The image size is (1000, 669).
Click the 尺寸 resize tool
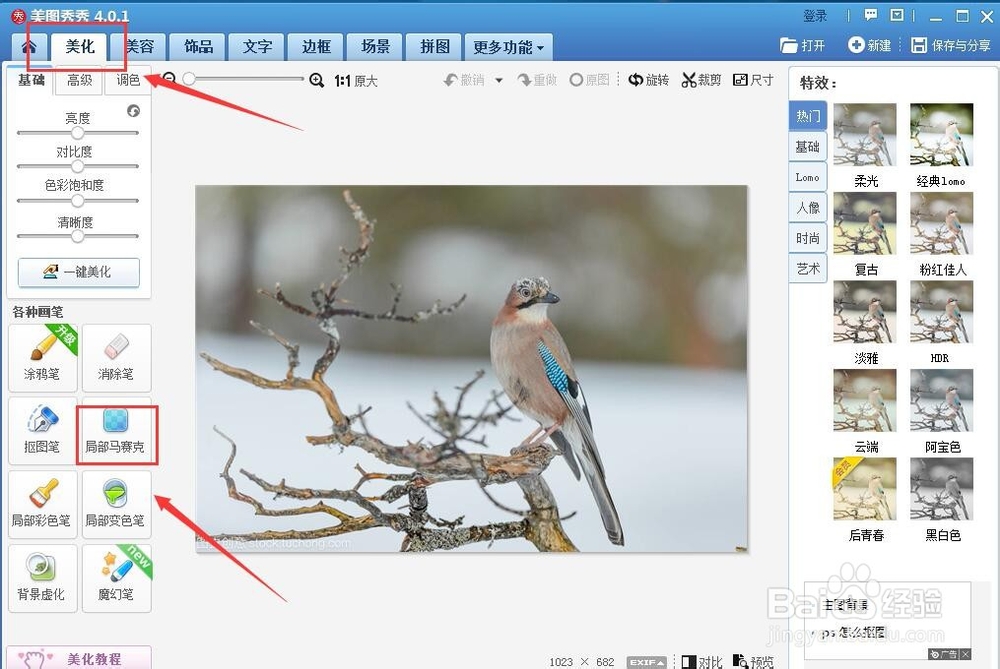(x=753, y=80)
